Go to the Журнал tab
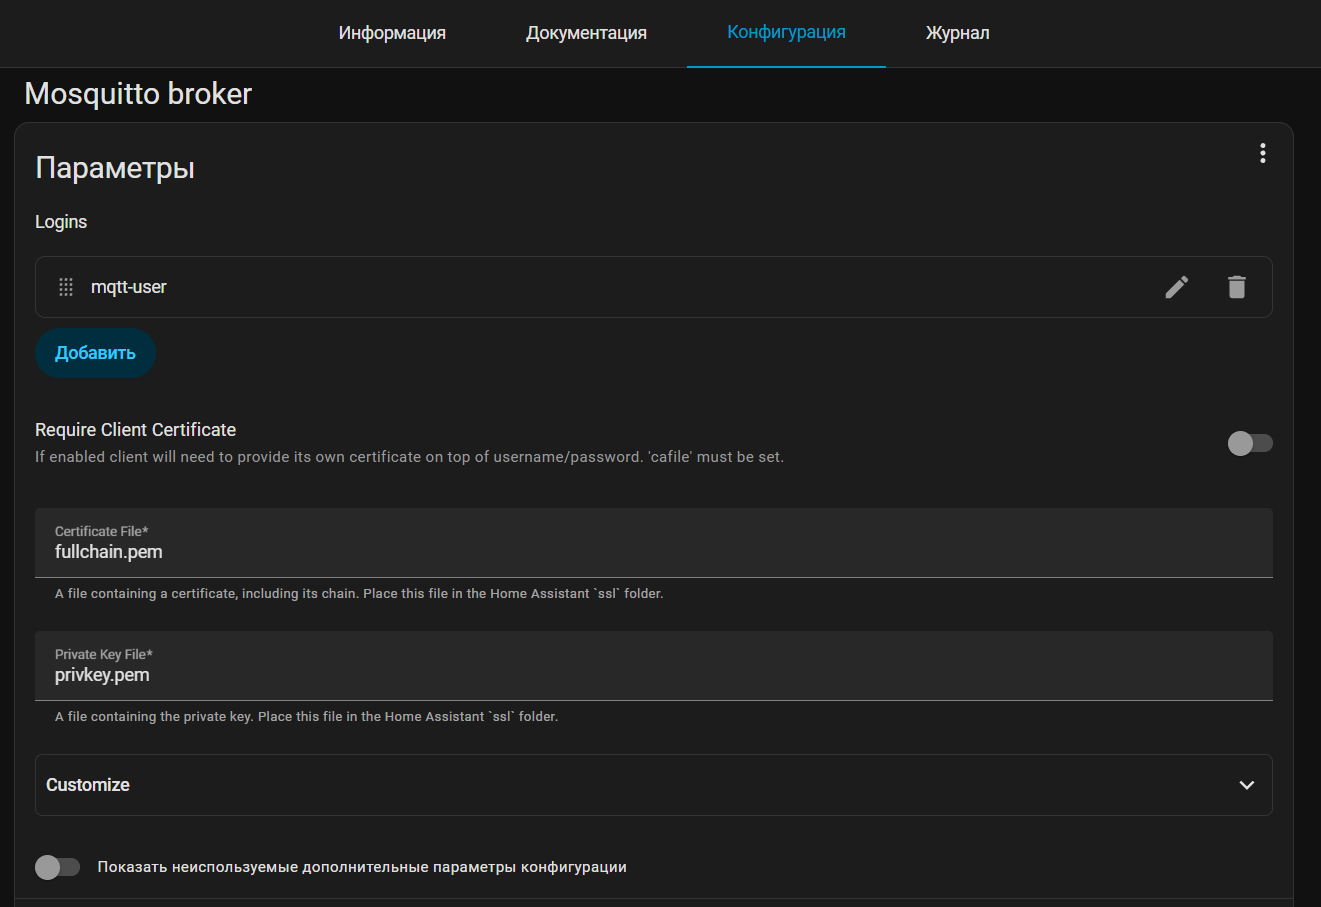The height and width of the screenshot is (907, 1321). (x=957, y=33)
